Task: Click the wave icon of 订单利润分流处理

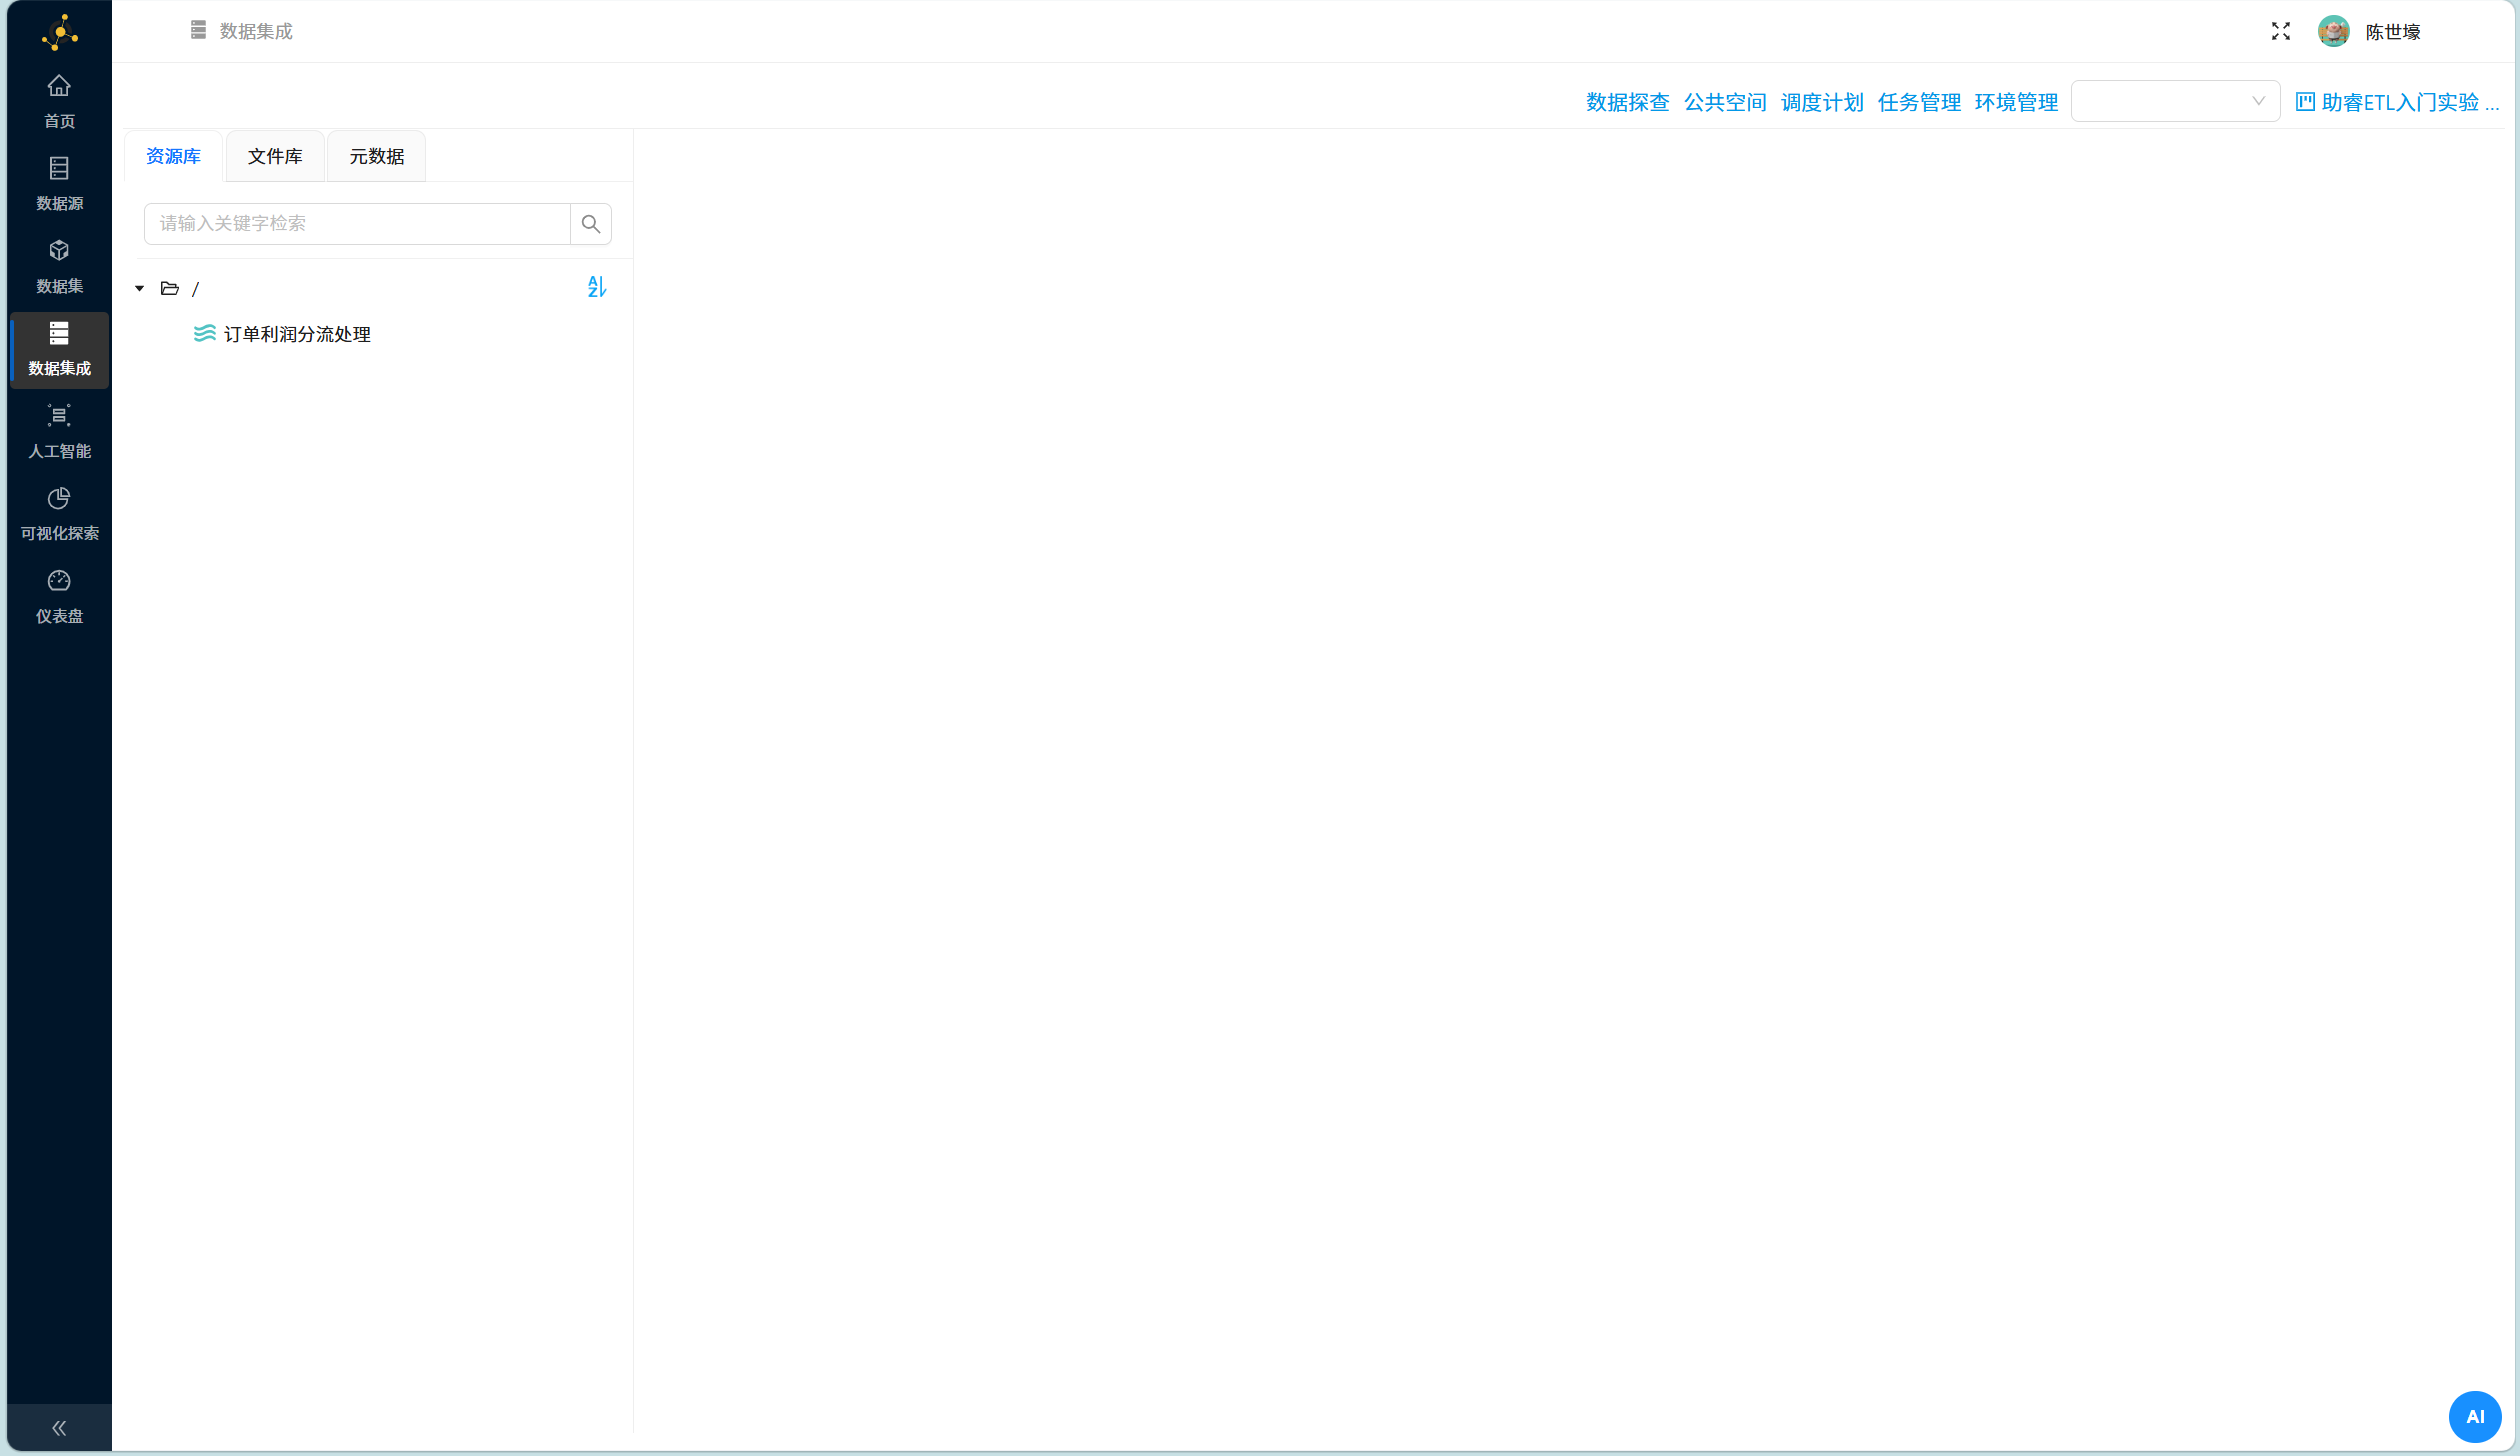Action: (x=204, y=333)
